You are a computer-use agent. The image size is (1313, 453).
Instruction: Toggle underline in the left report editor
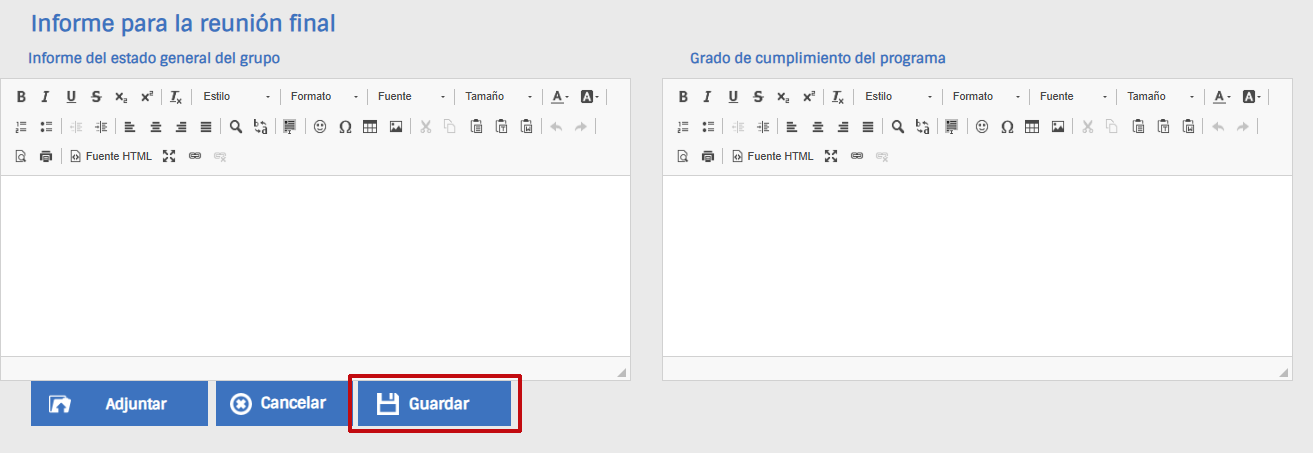71,97
